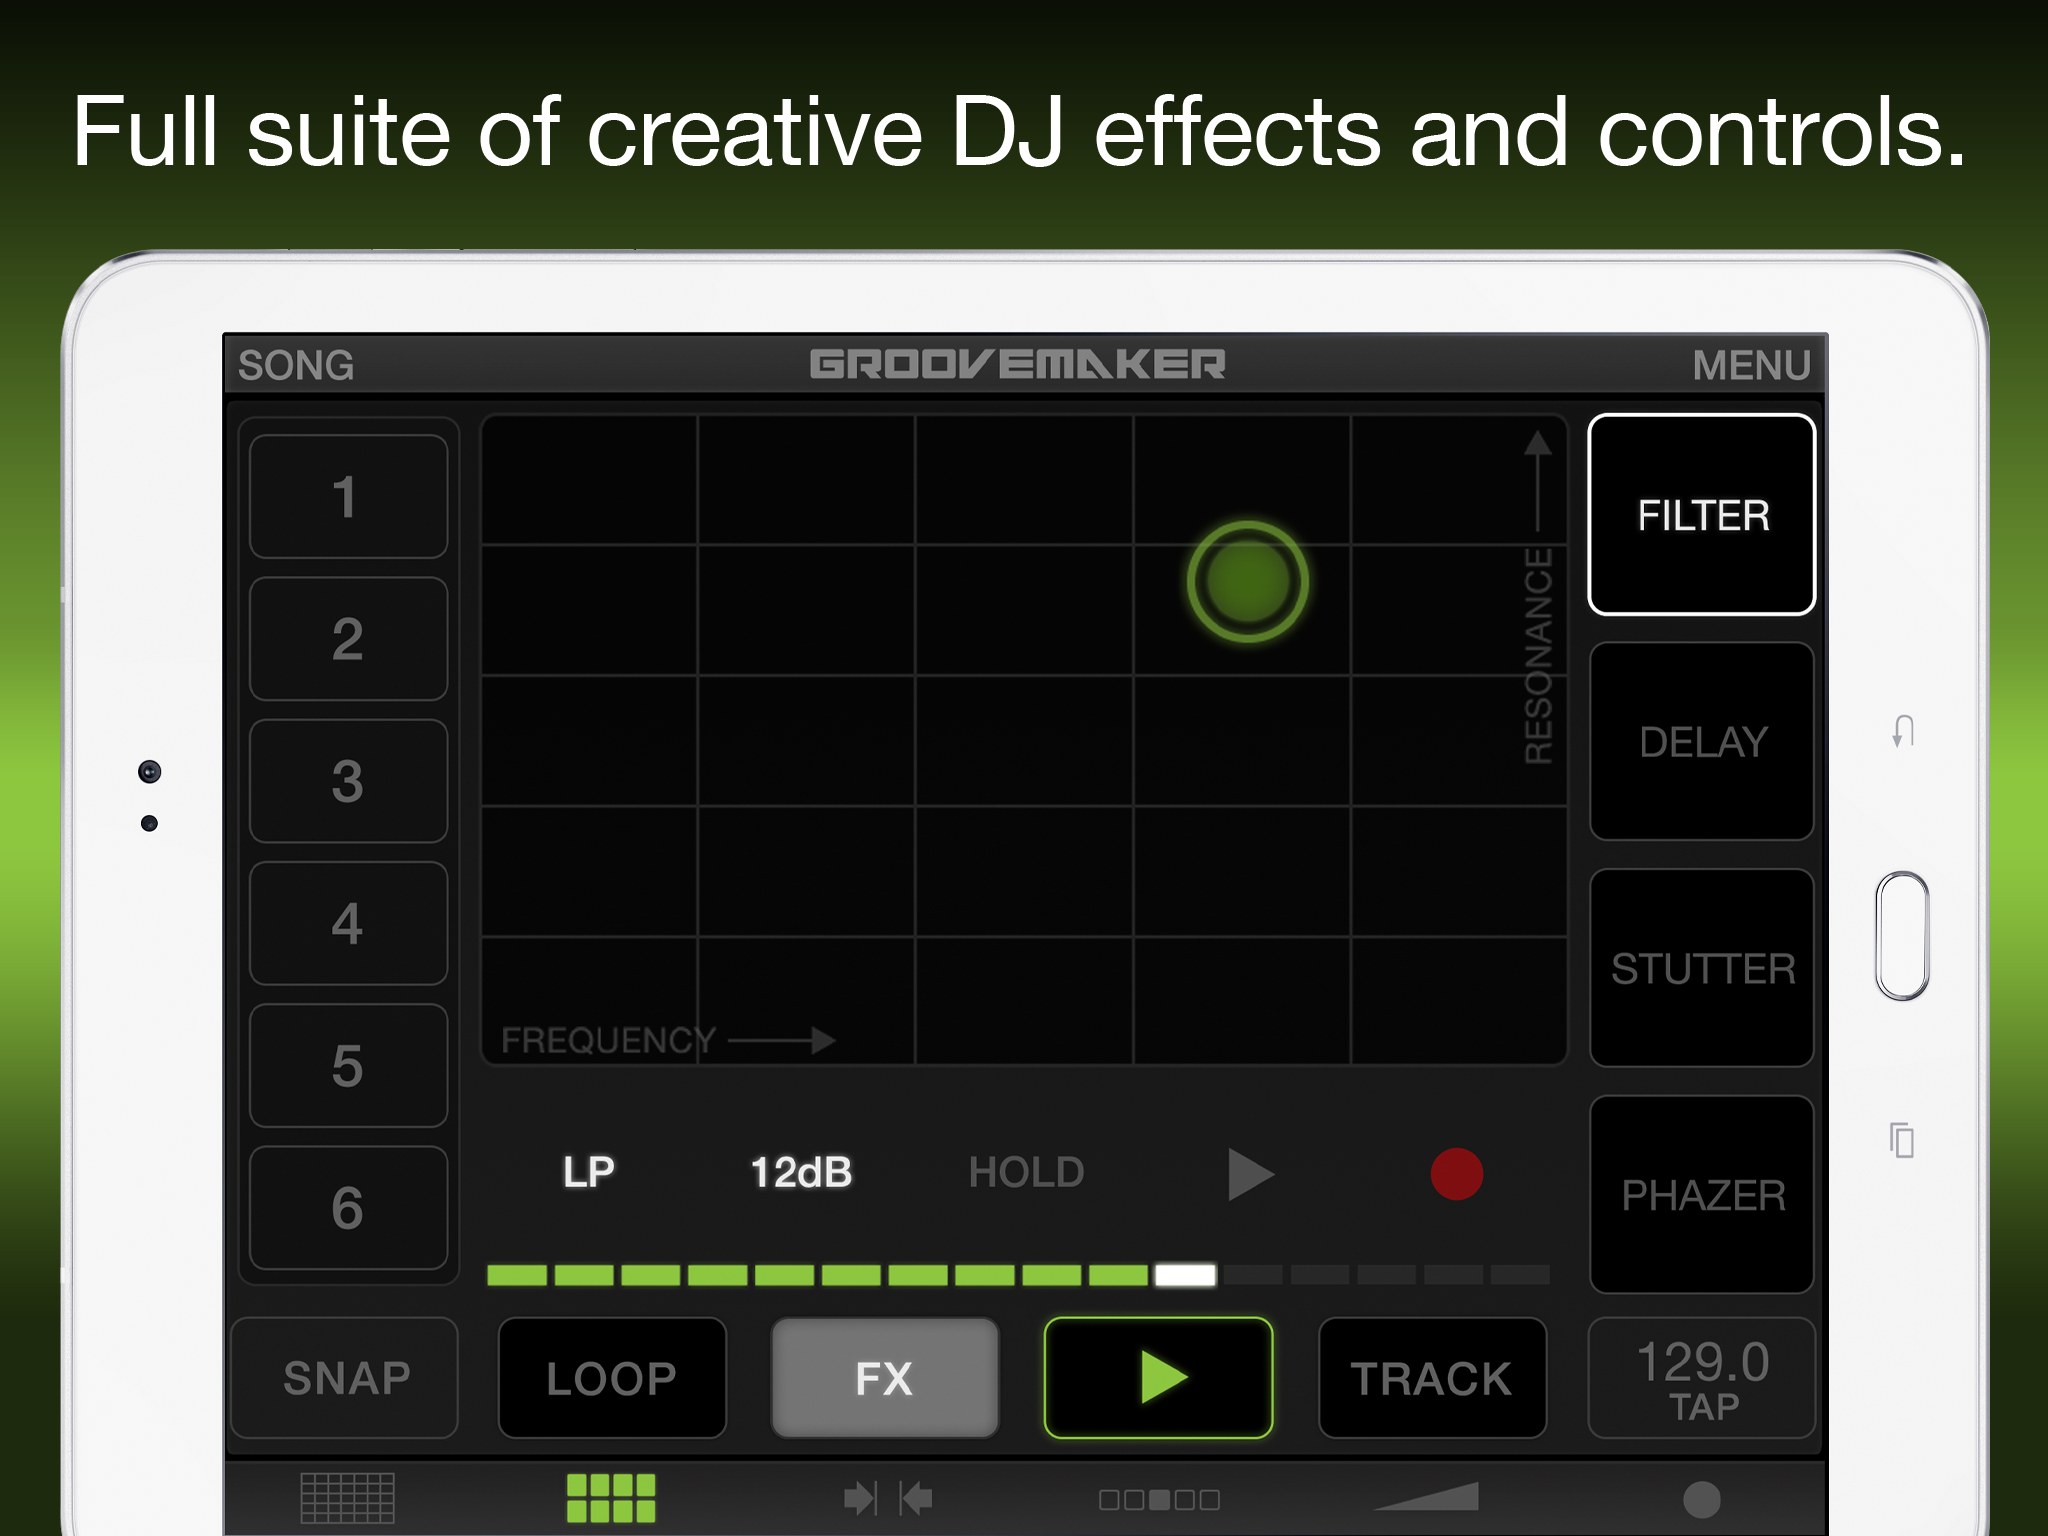Click the five-square position indicator
The height and width of the screenshot is (1536, 2048).
(x=1159, y=1499)
